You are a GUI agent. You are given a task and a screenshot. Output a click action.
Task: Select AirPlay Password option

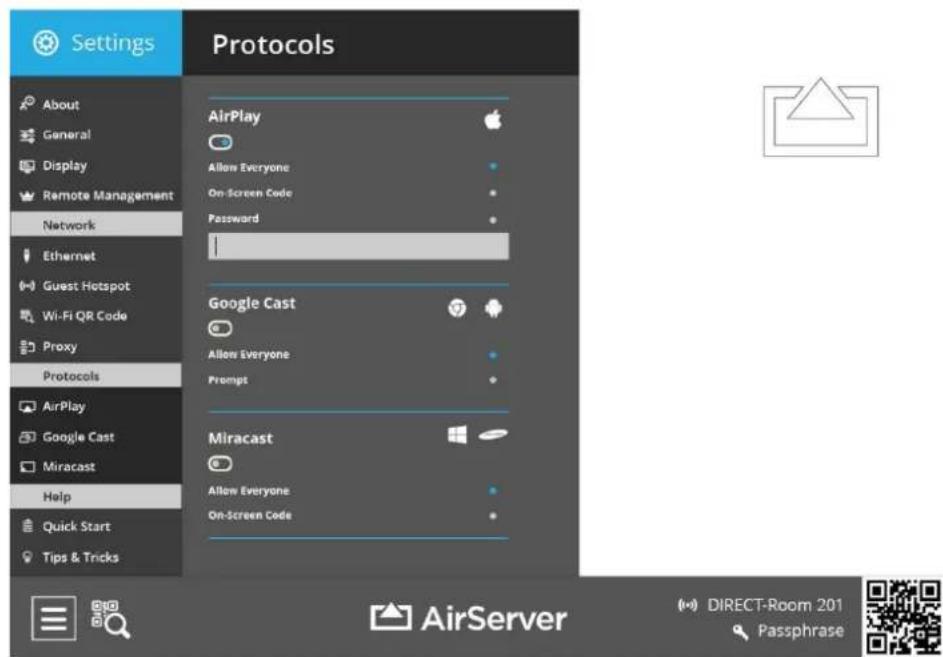[493, 220]
